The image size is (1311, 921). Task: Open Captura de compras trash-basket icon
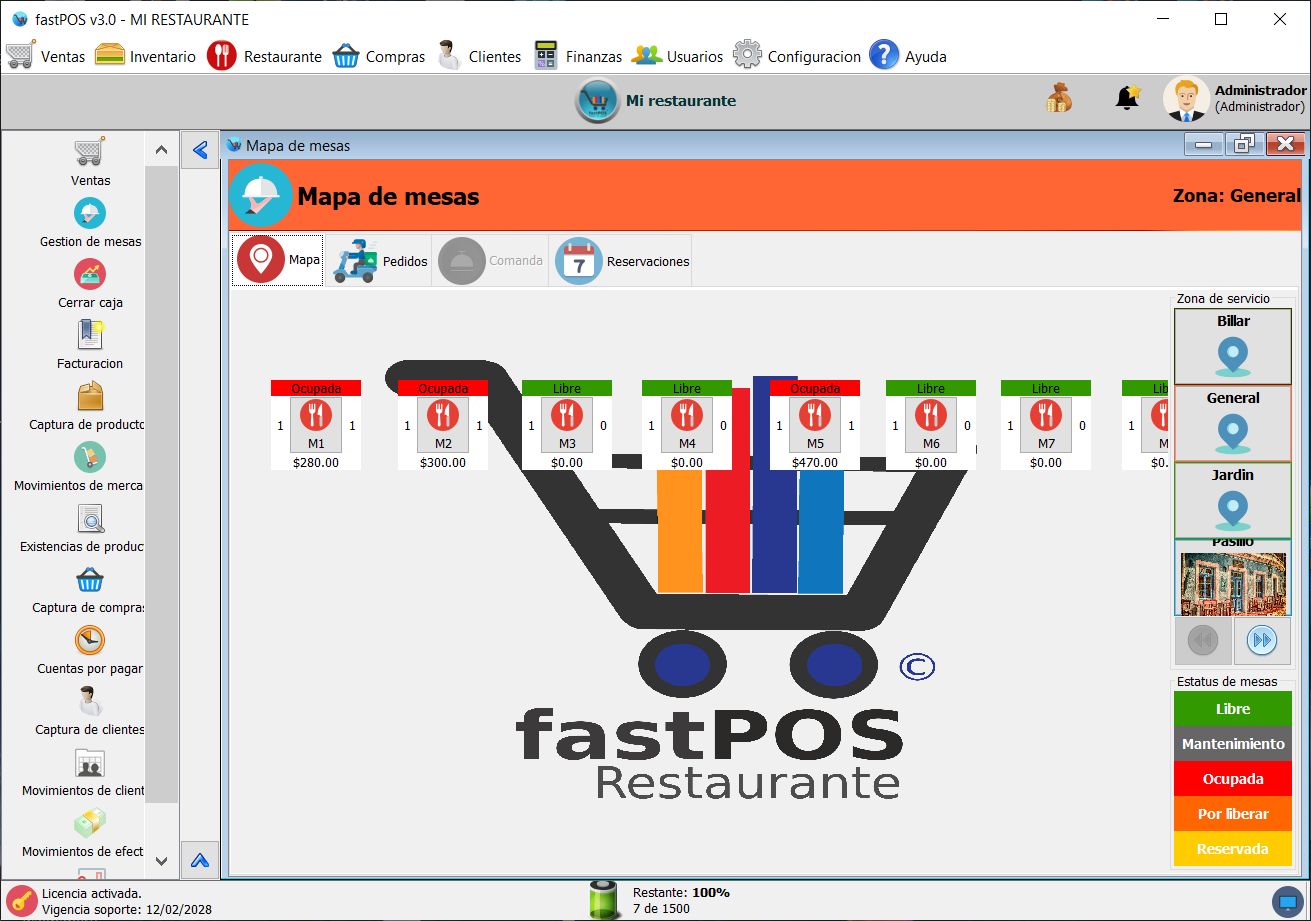pyautogui.click(x=89, y=579)
